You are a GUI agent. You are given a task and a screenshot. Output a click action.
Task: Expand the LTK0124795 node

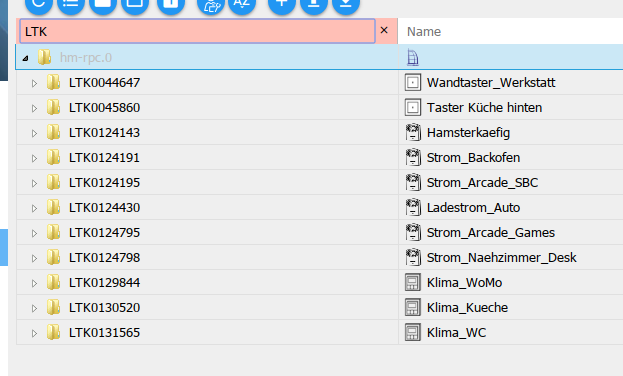click(34, 233)
